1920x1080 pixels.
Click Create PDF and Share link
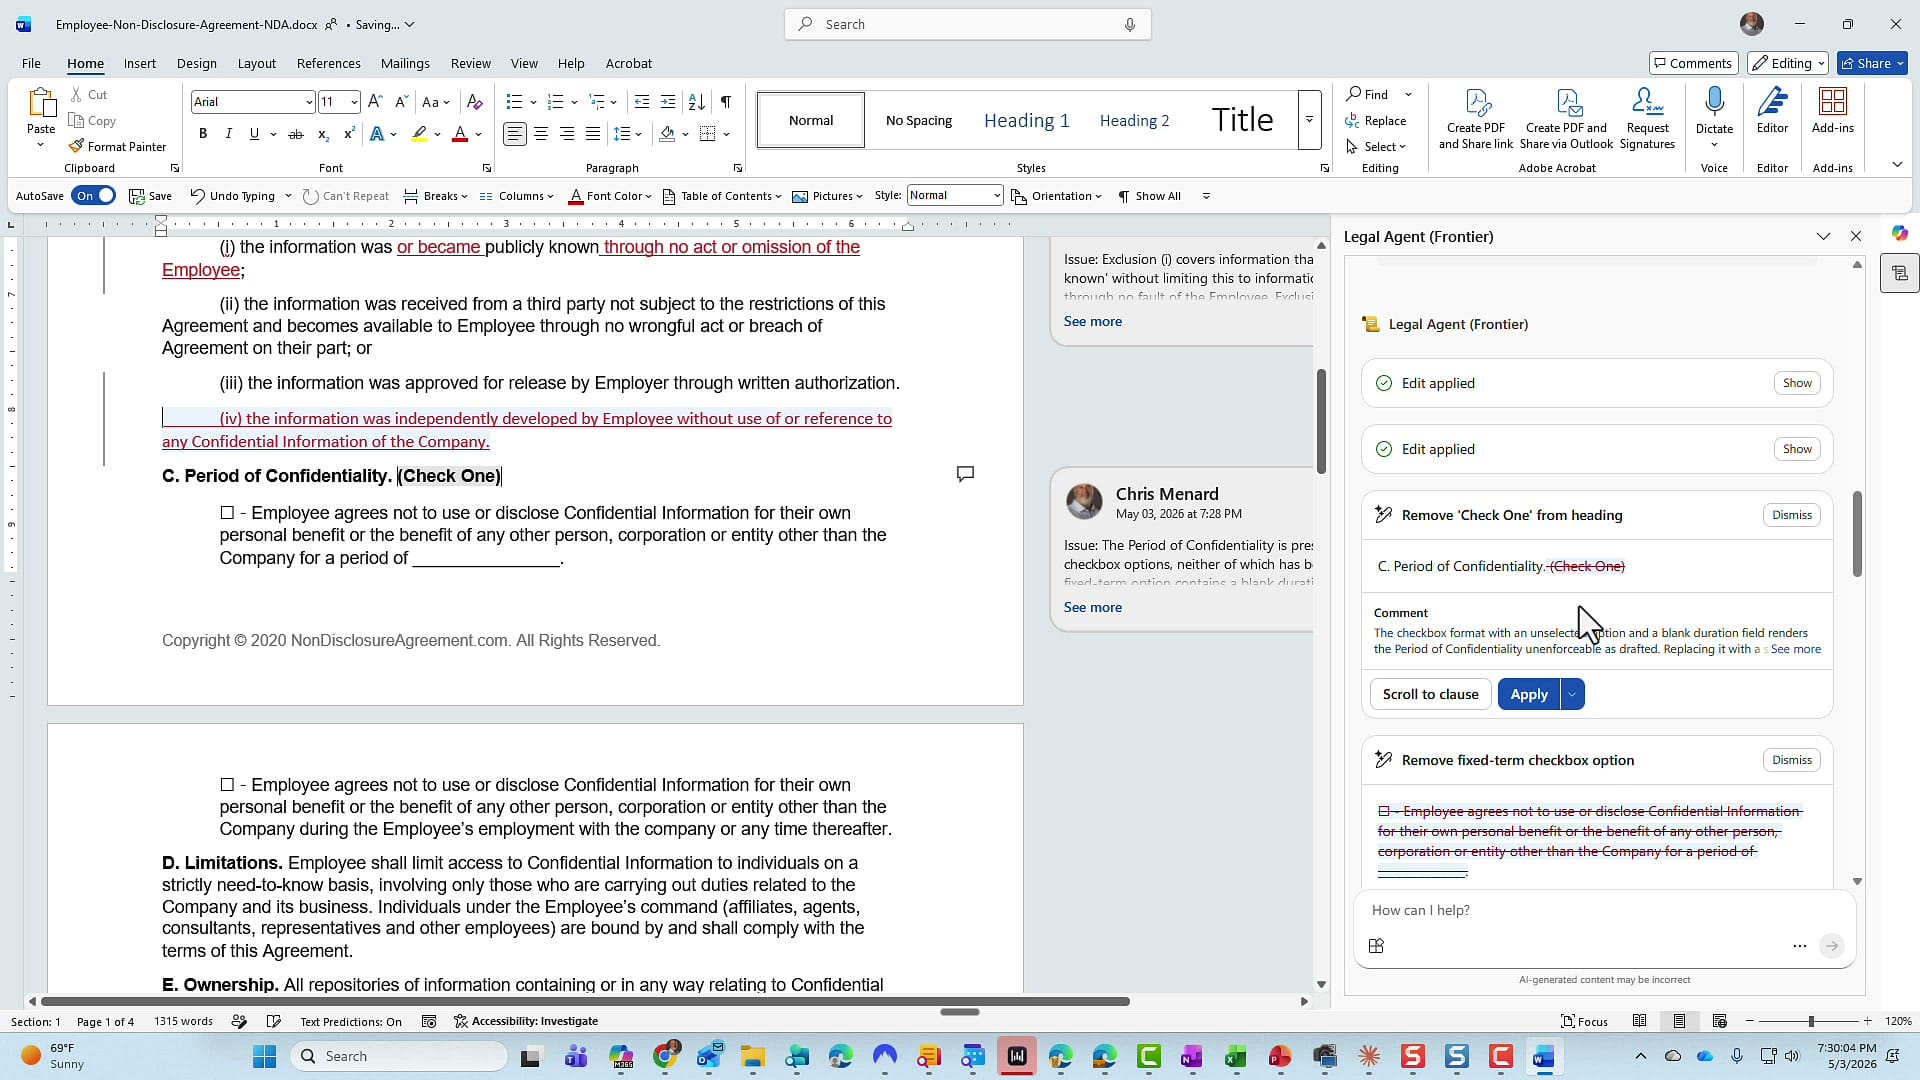pos(1476,119)
